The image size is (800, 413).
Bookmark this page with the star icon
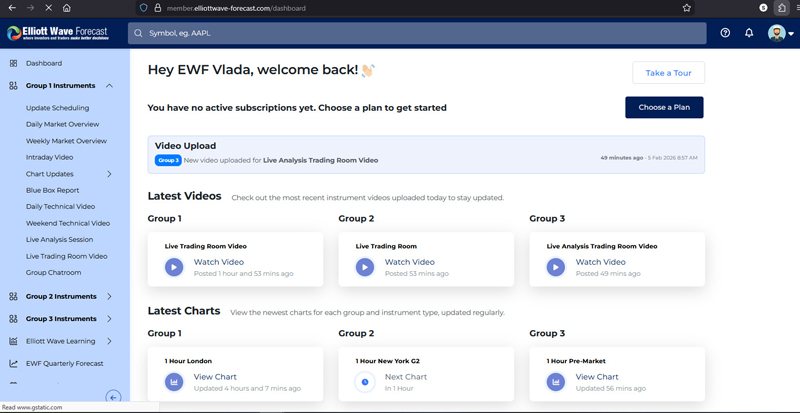(x=686, y=8)
